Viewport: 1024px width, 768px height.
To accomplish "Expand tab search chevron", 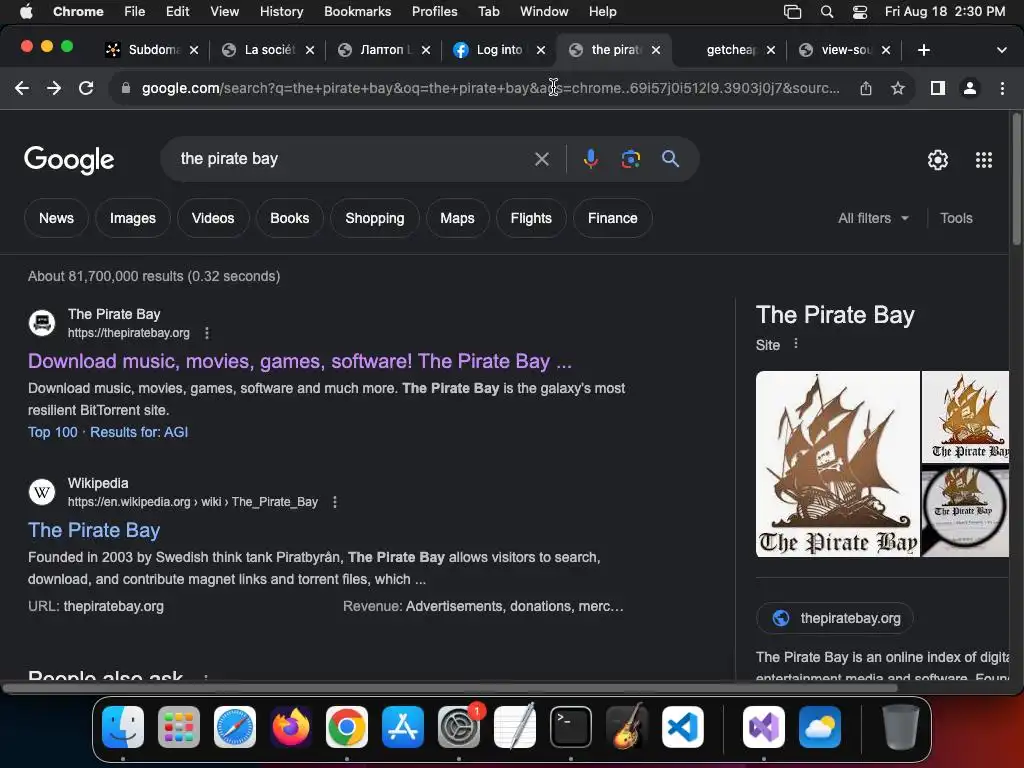I will [x=1002, y=50].
